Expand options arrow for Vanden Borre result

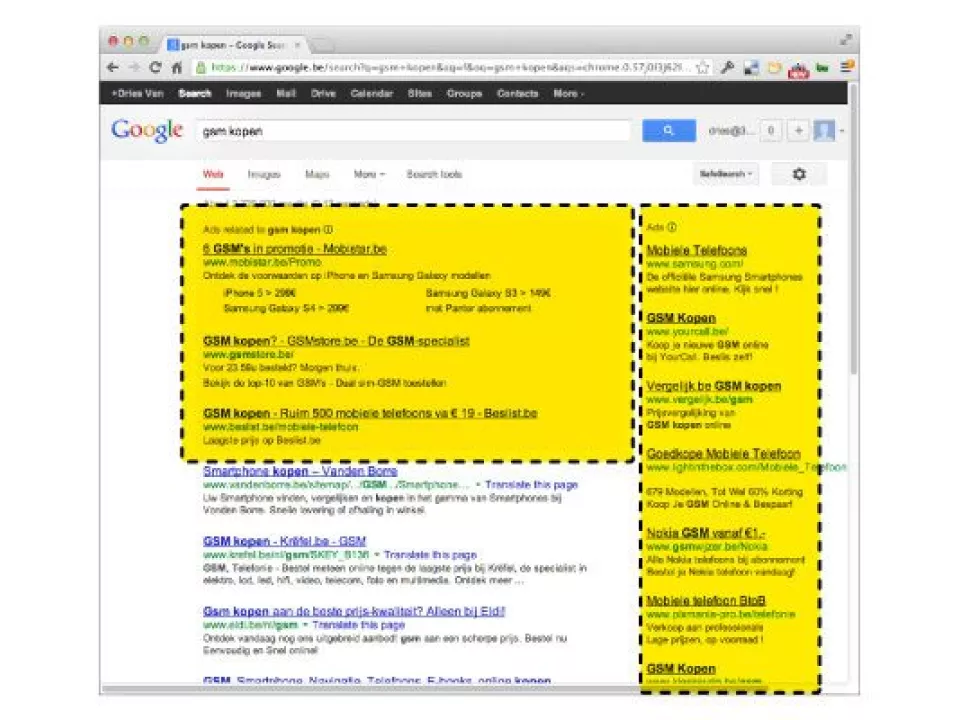(478, 485)
